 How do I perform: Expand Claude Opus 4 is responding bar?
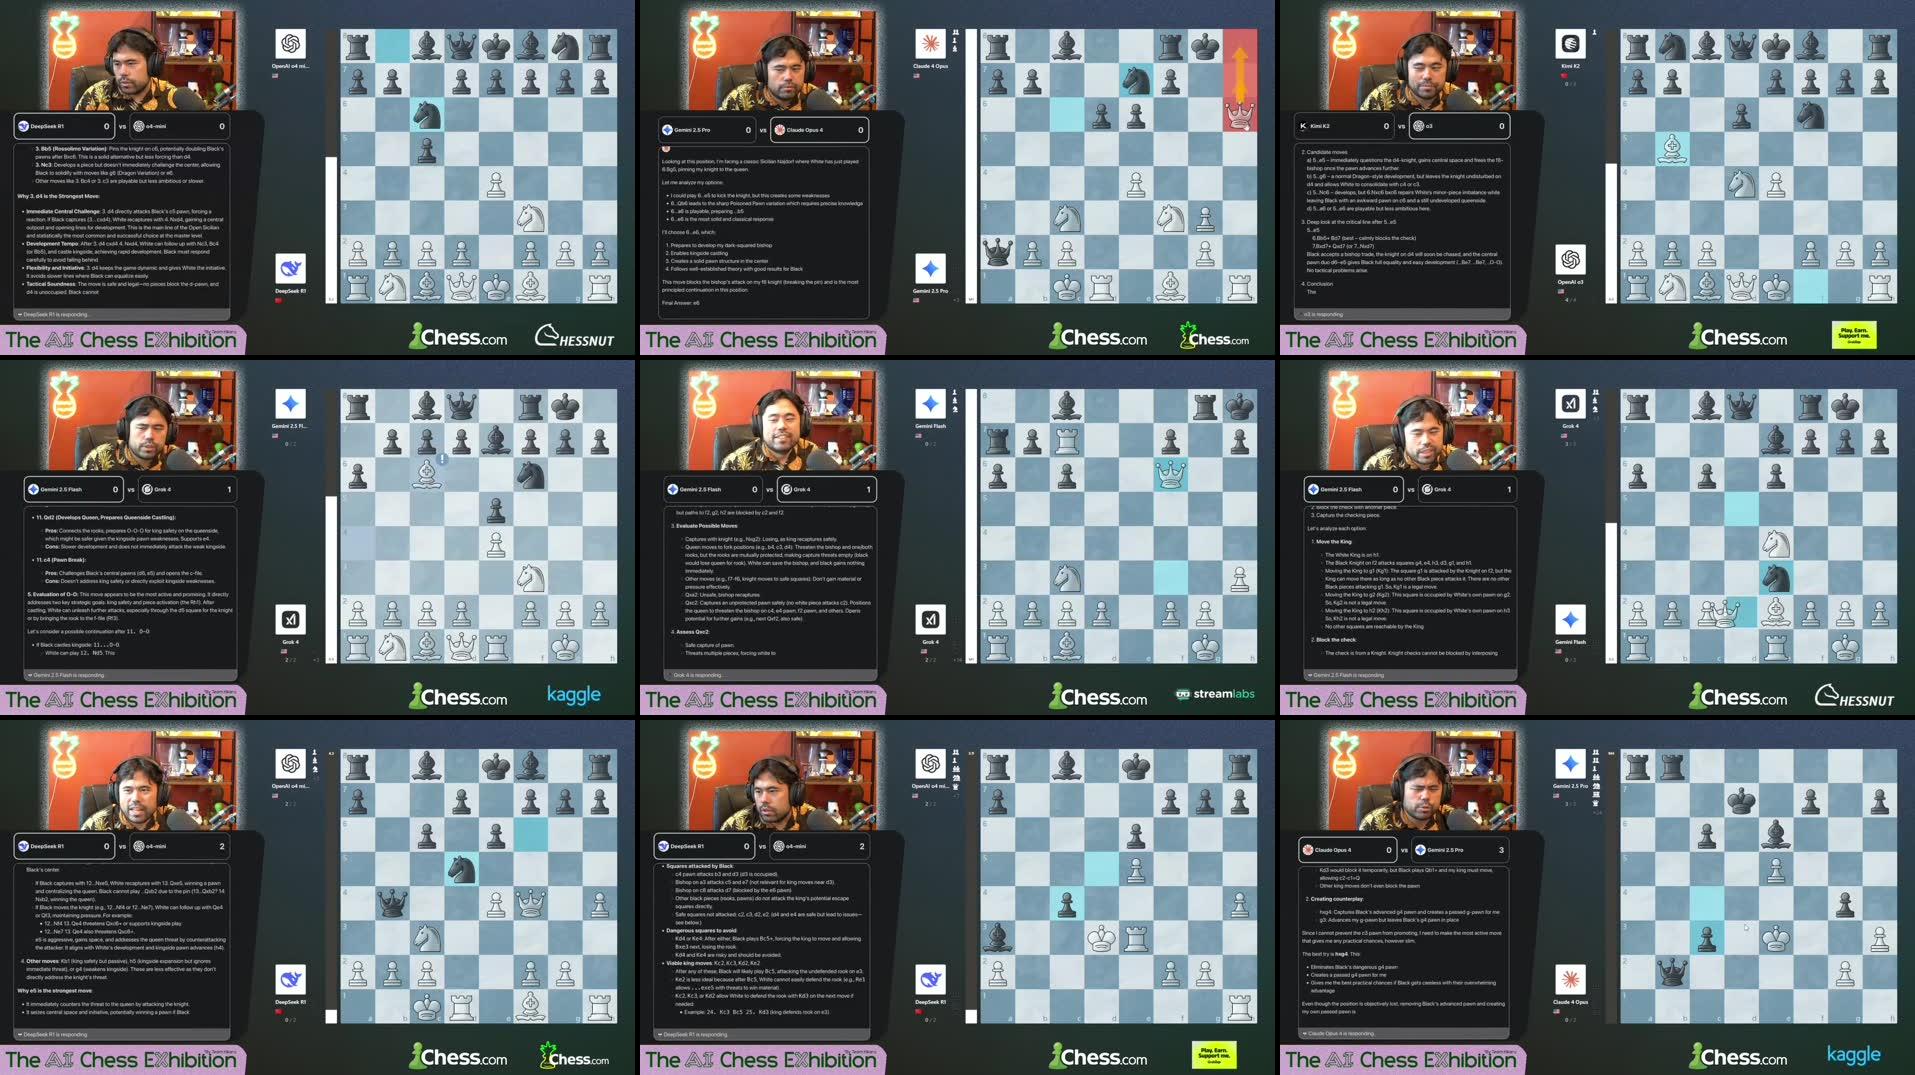(x=1406, y=1034)
